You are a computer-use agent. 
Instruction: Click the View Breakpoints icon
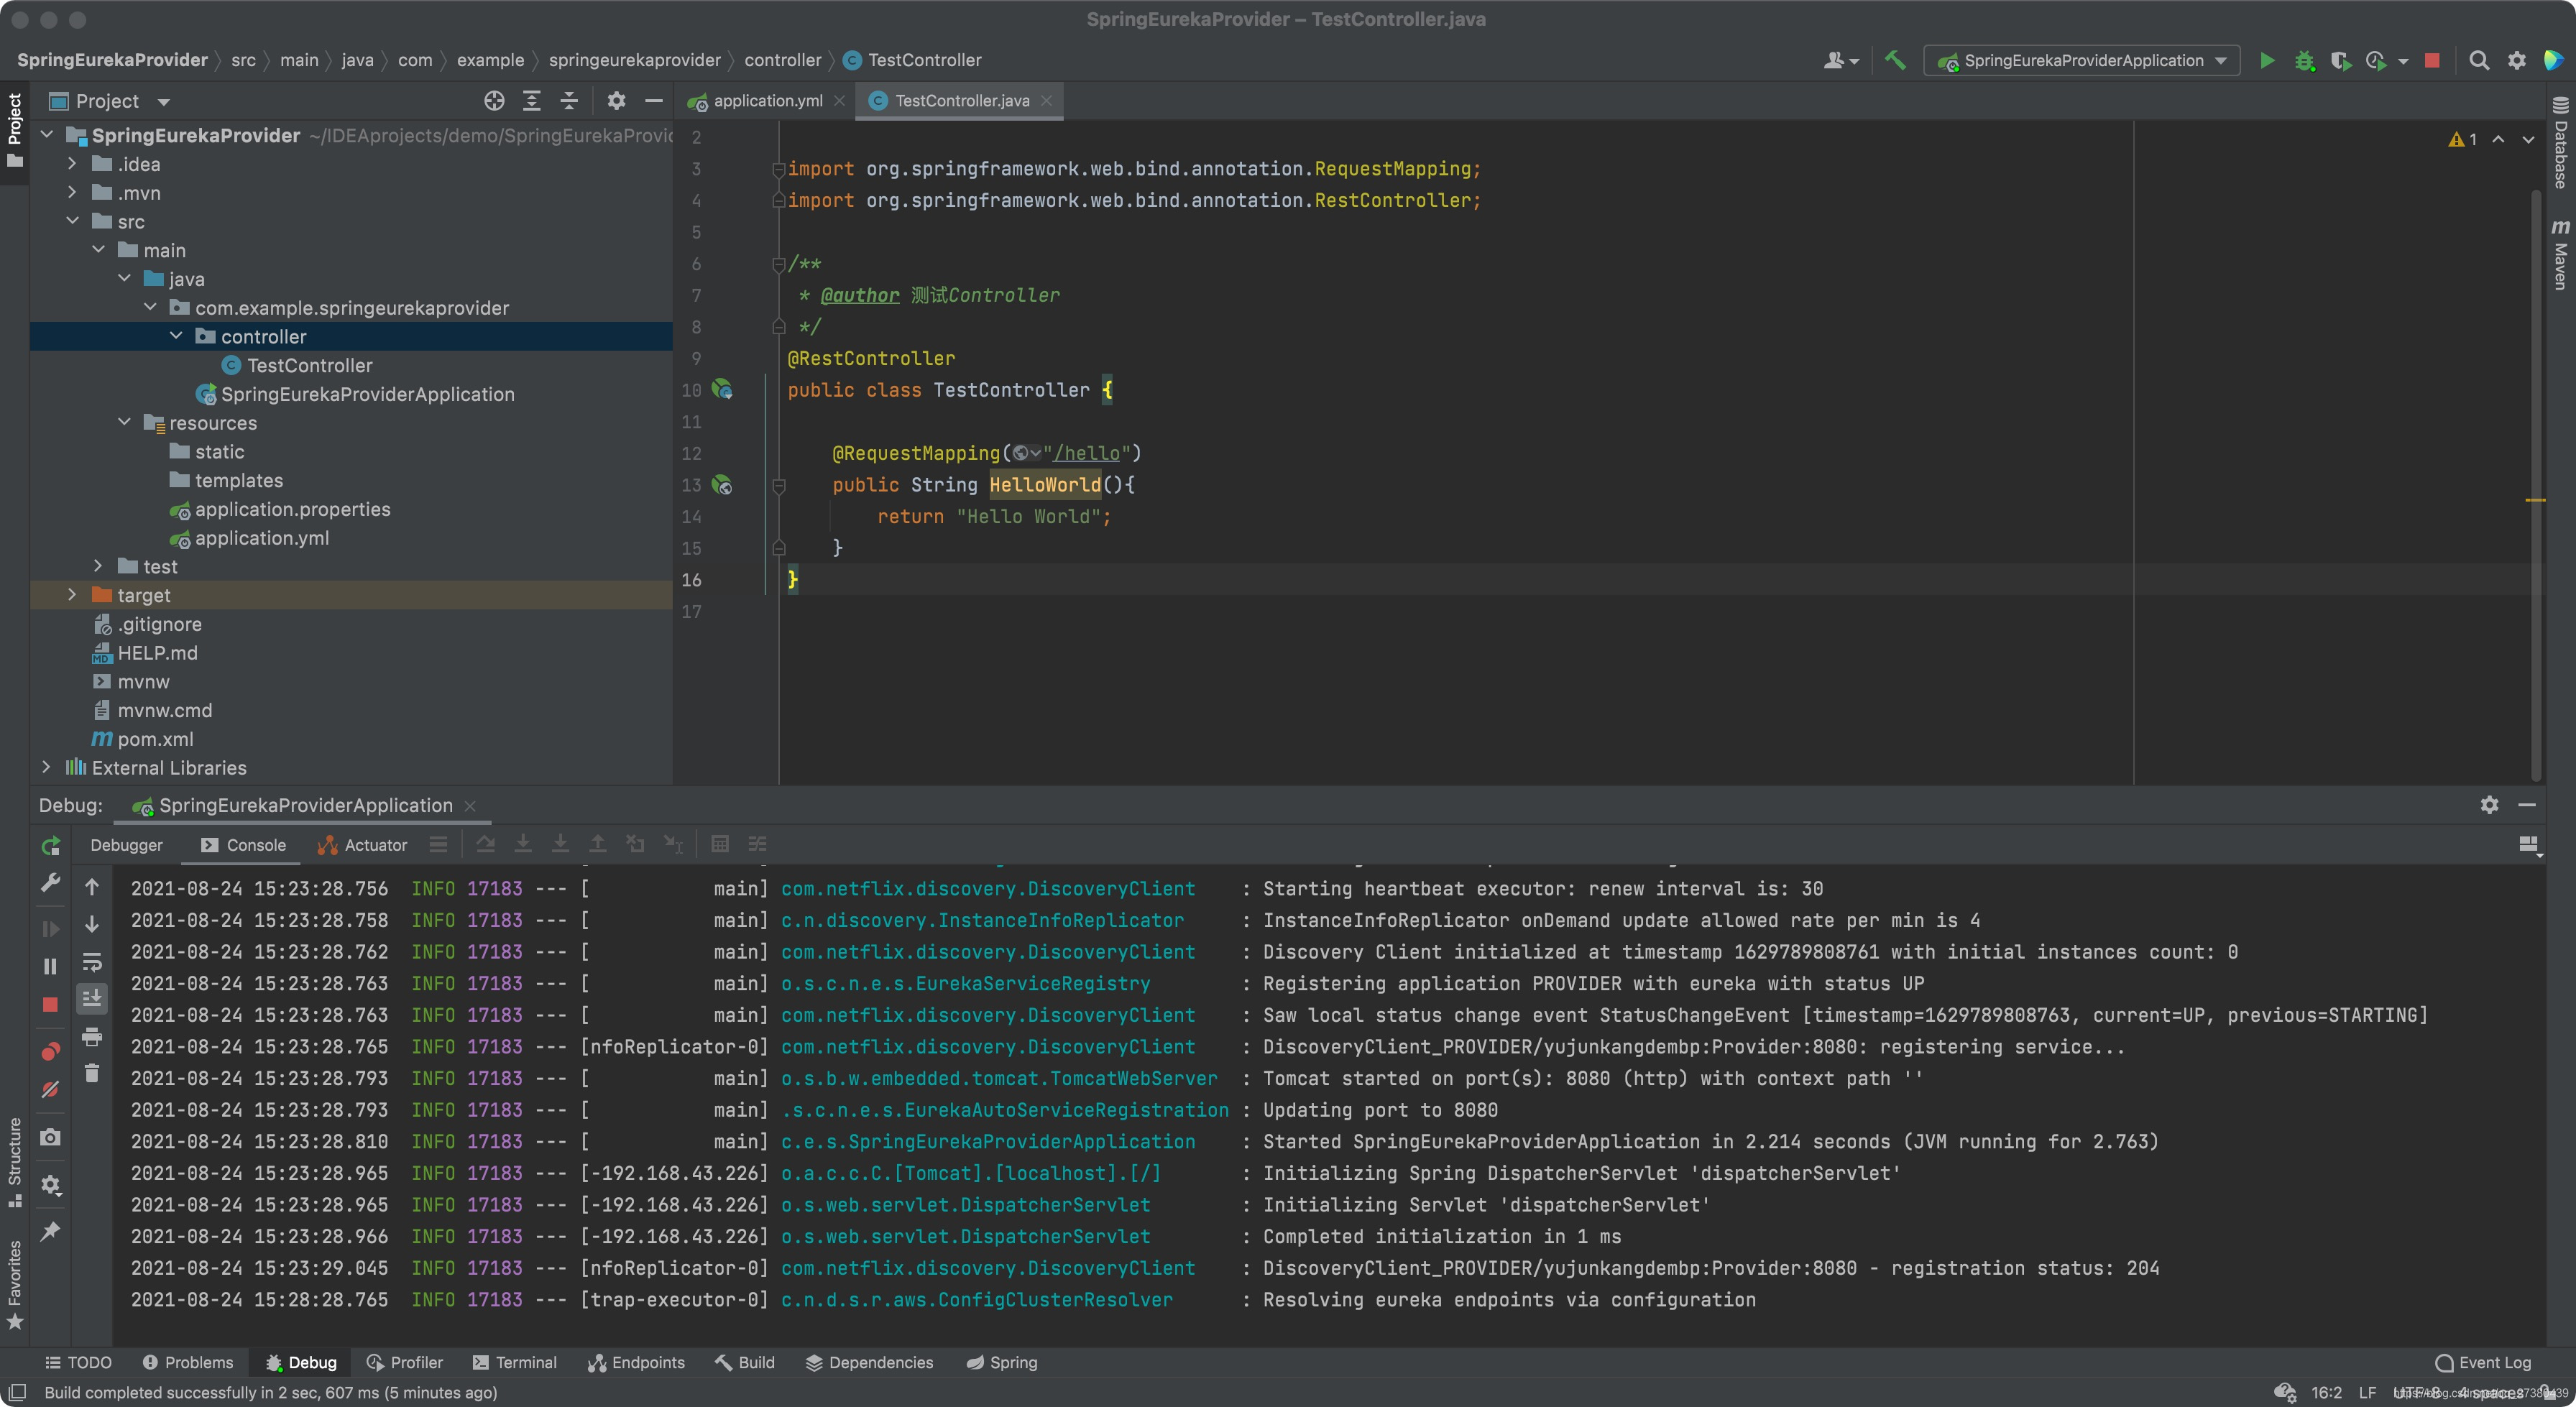click(x=50, y=1051)
